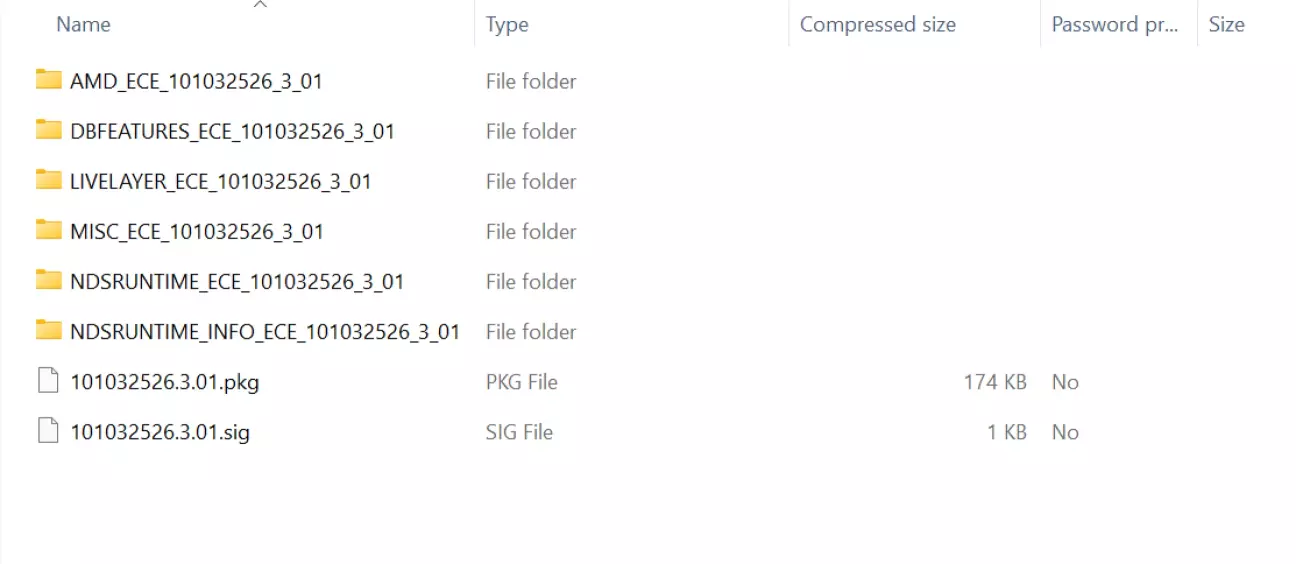Toggle sort arrow above the Name column

point(260,5)
